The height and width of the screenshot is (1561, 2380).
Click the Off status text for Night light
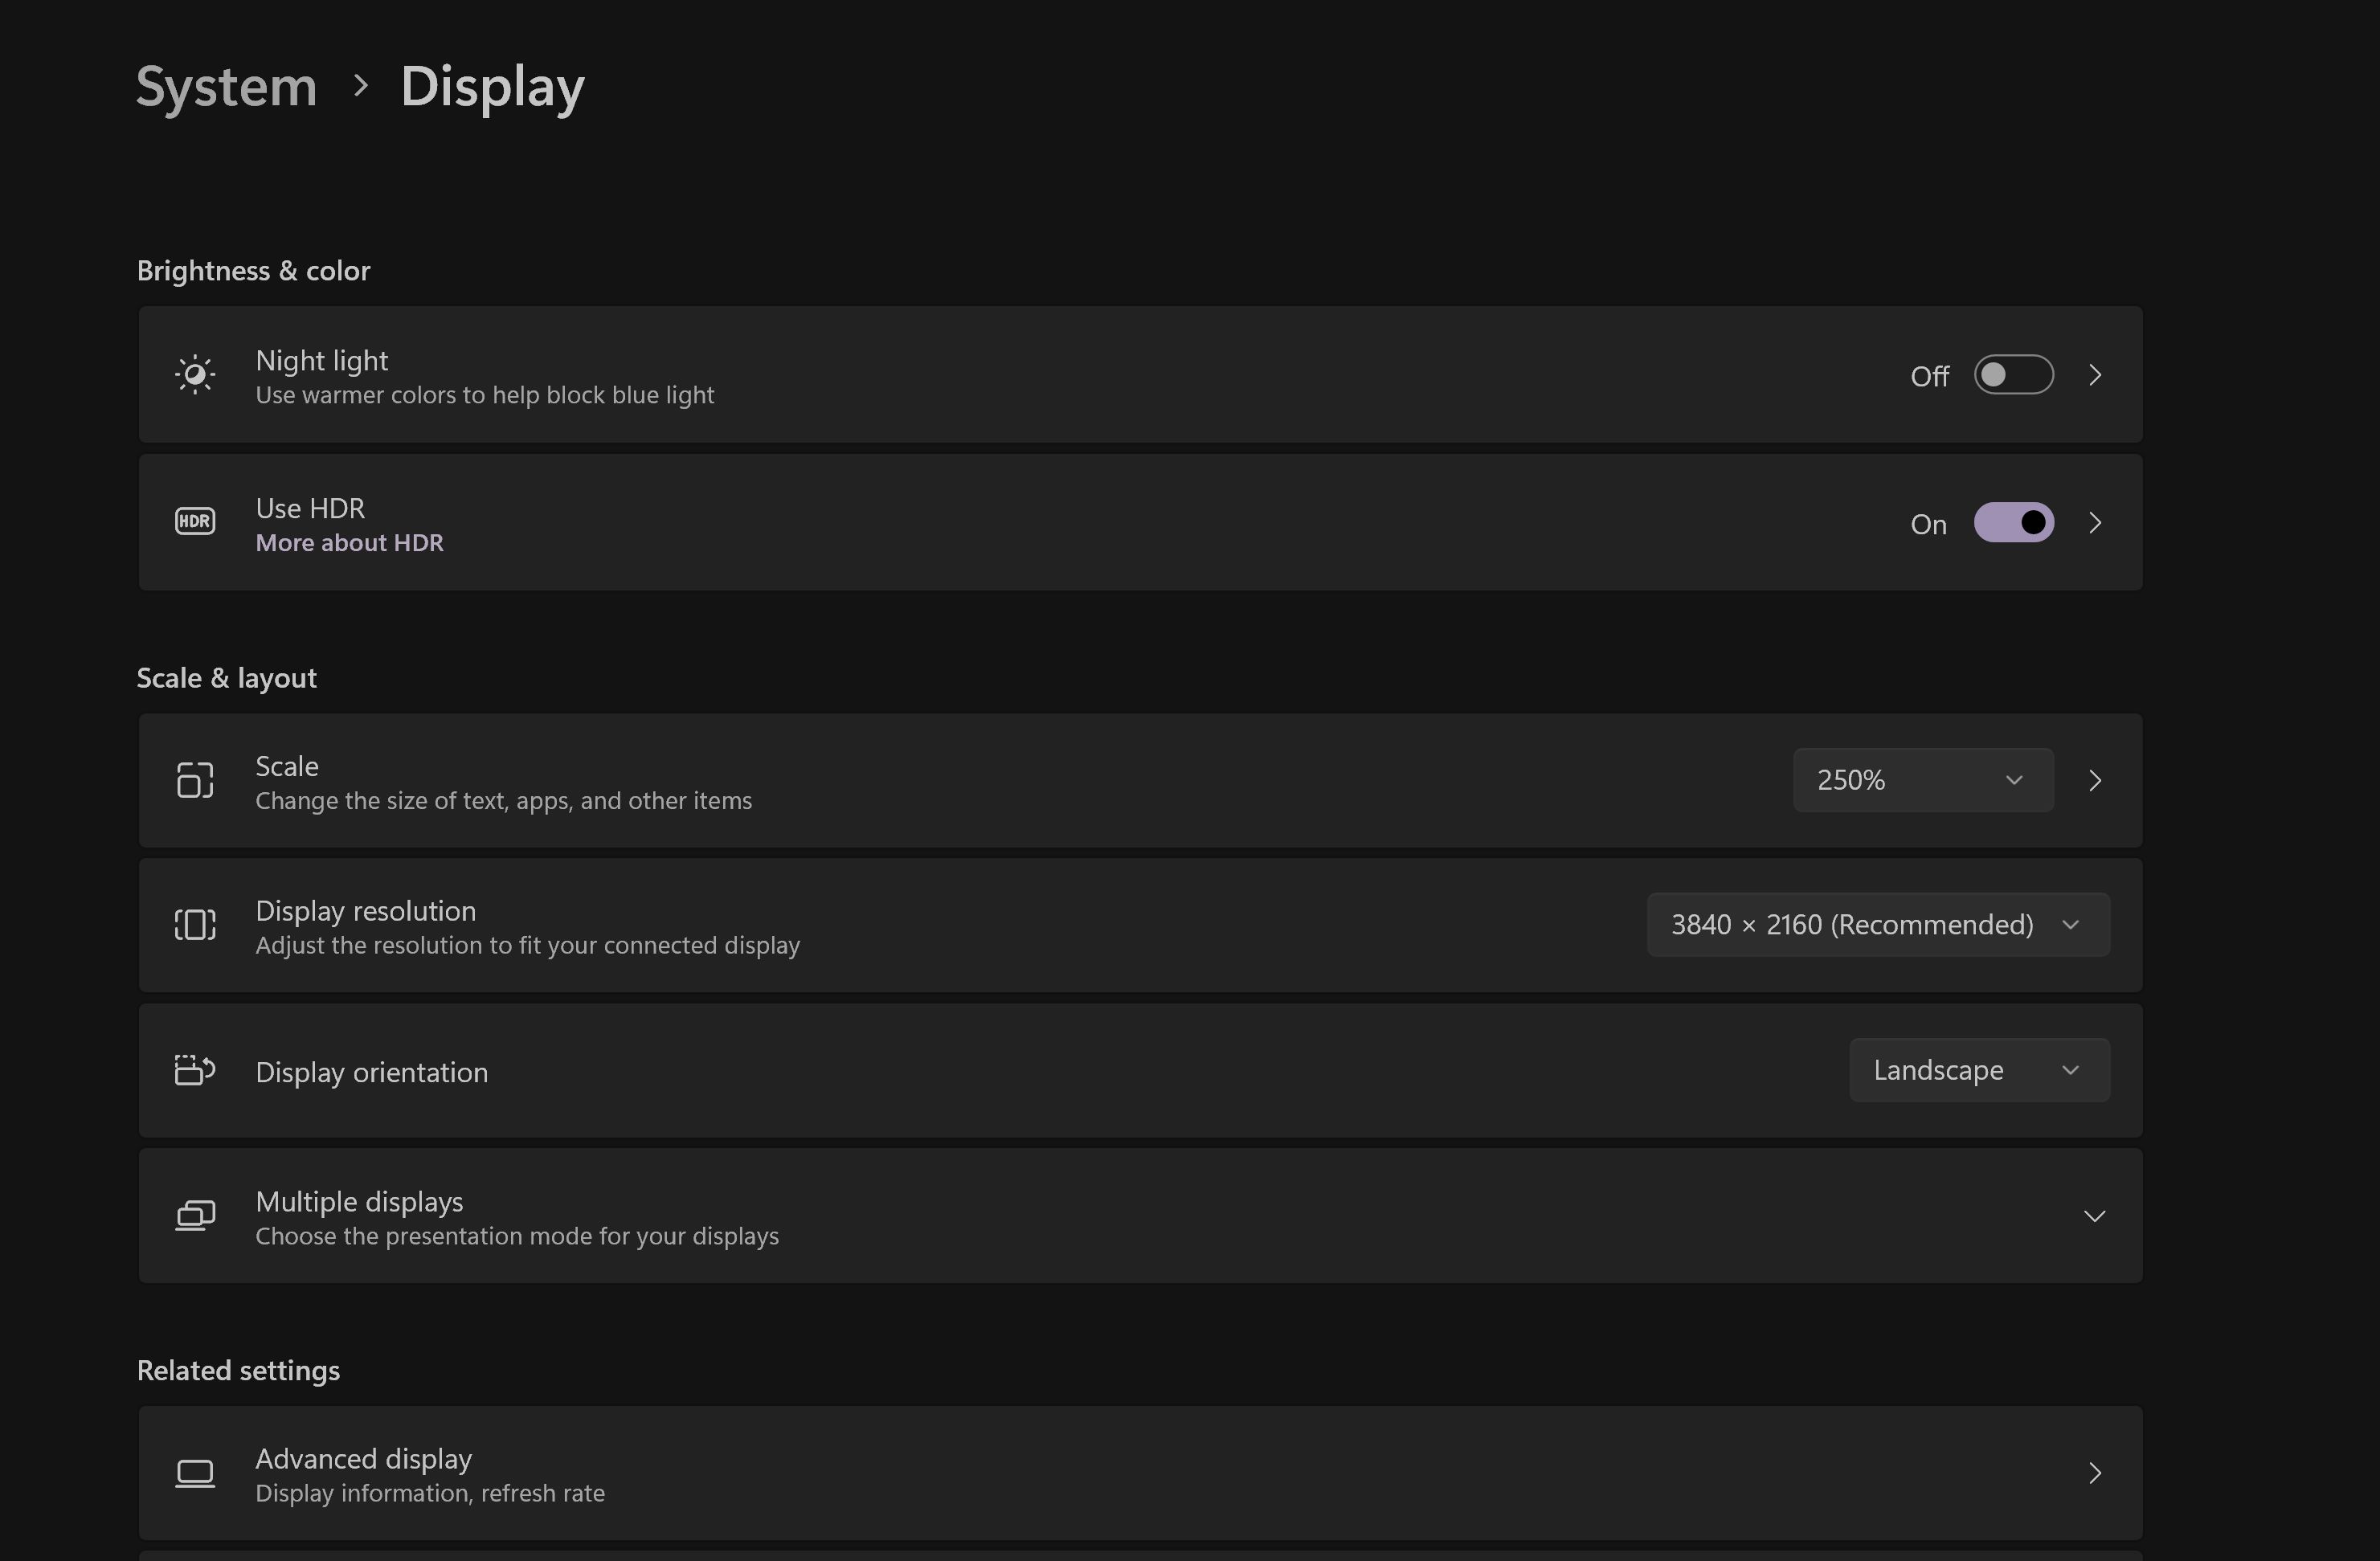pyautogui.click(x=1929, y=377)
